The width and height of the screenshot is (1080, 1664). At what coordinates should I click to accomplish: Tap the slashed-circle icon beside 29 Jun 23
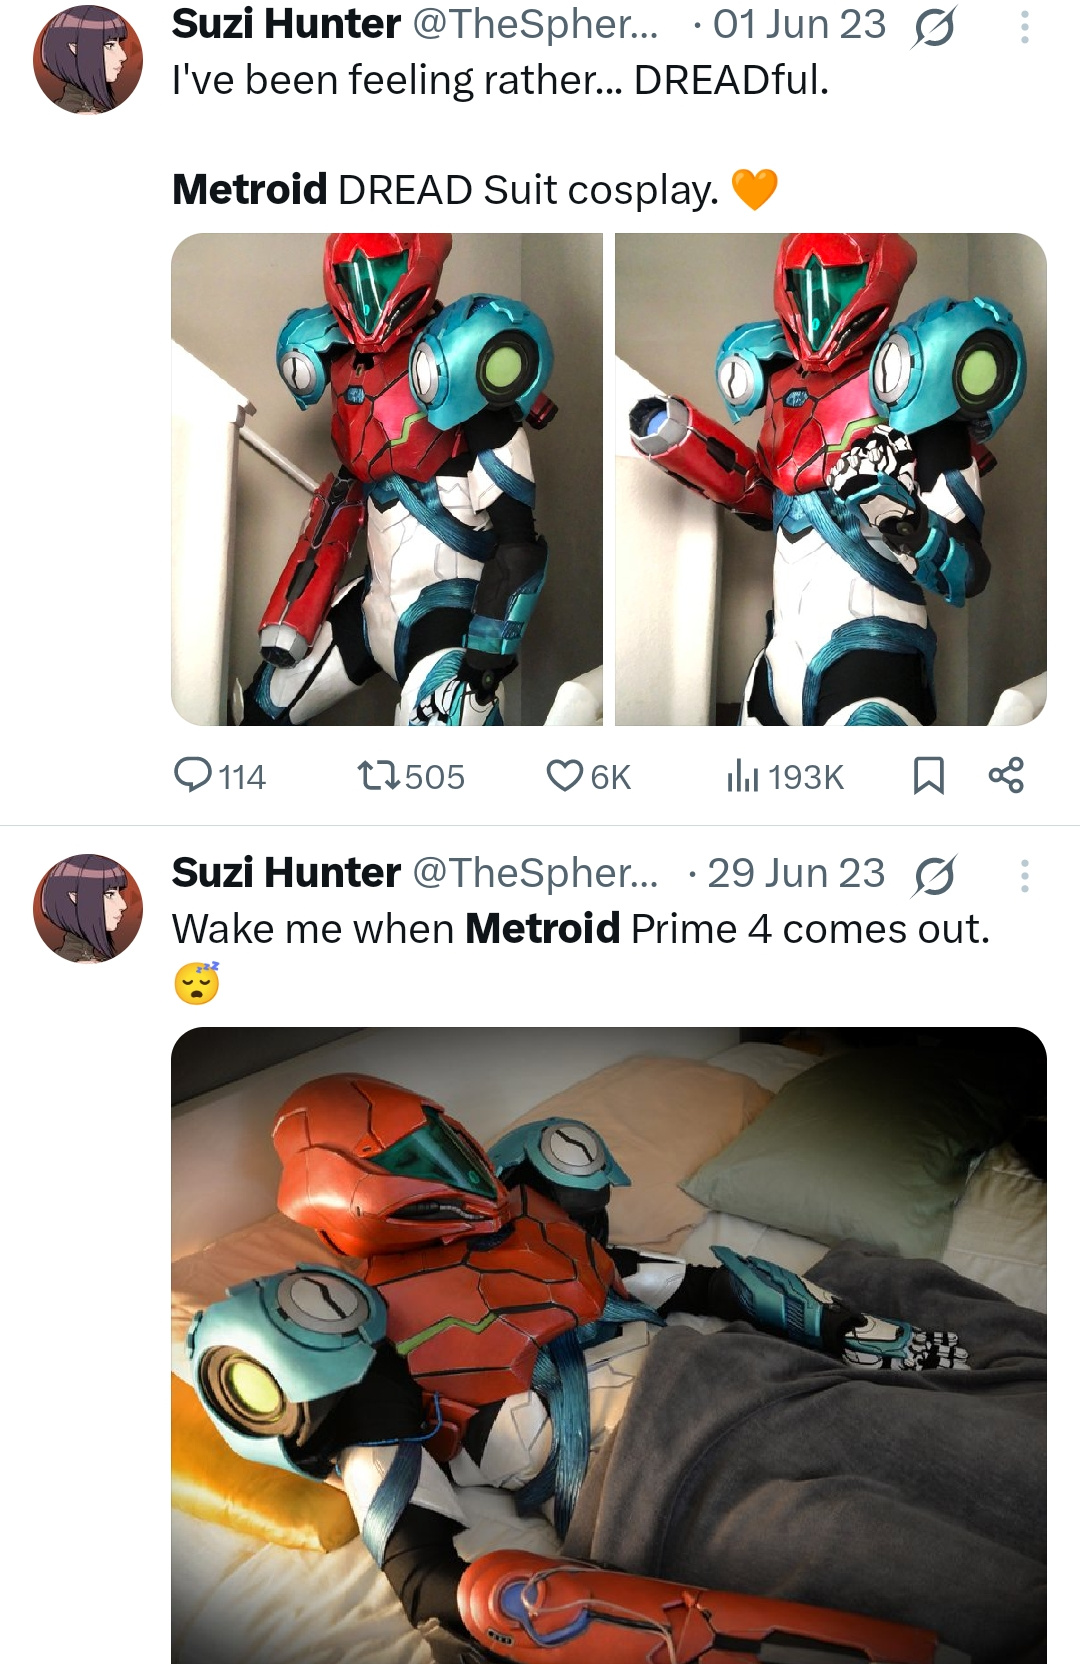click(934, 876)
